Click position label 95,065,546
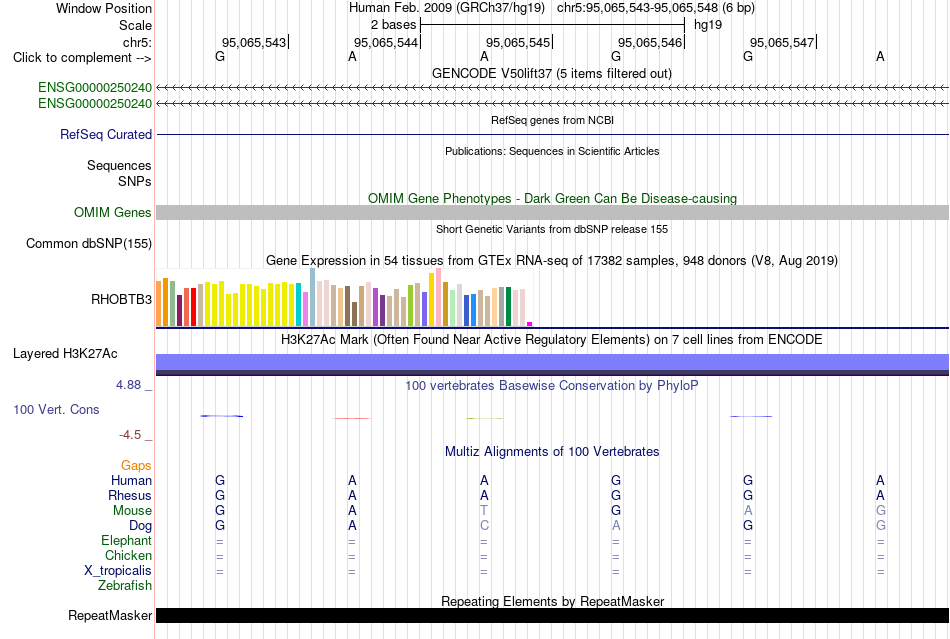The height and width of the screenshot is (639, 950). [650, 42]
